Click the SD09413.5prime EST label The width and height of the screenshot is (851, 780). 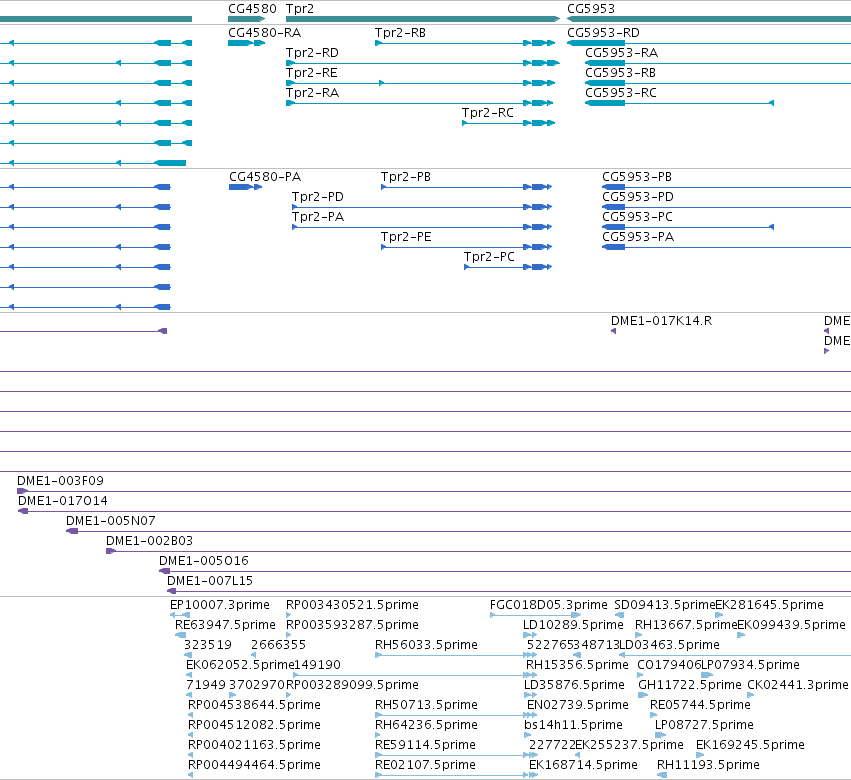point(665,605)
